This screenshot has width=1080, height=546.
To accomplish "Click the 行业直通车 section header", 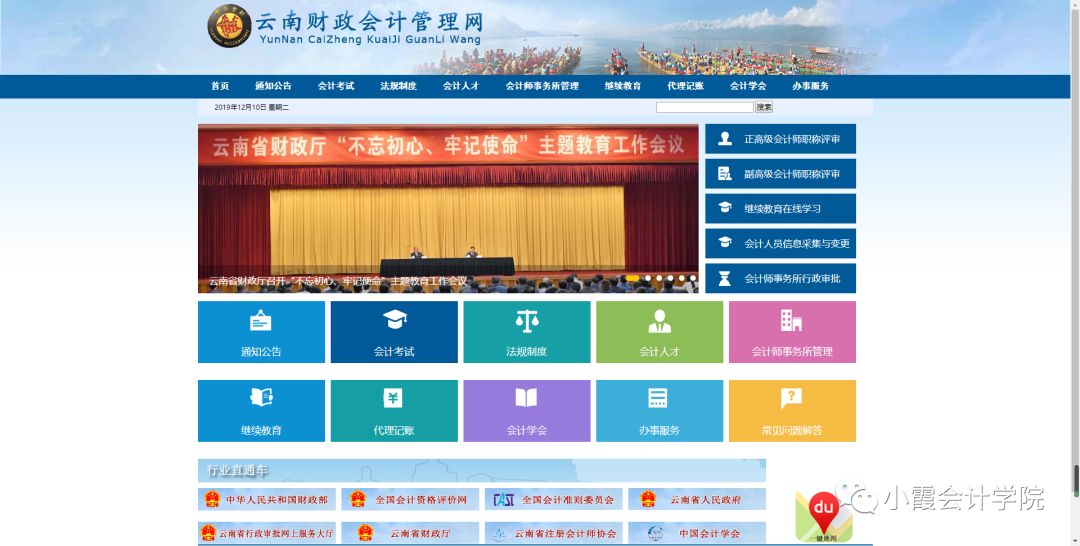I will [x=481, y=470].
